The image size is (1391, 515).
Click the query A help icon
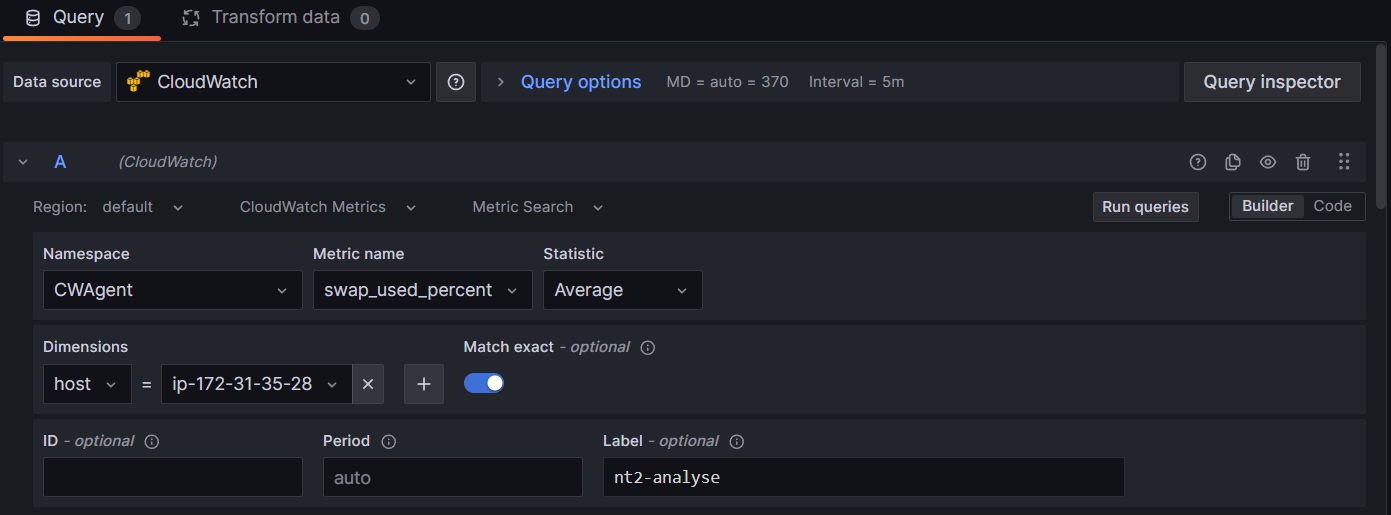tap(1198, 162)
